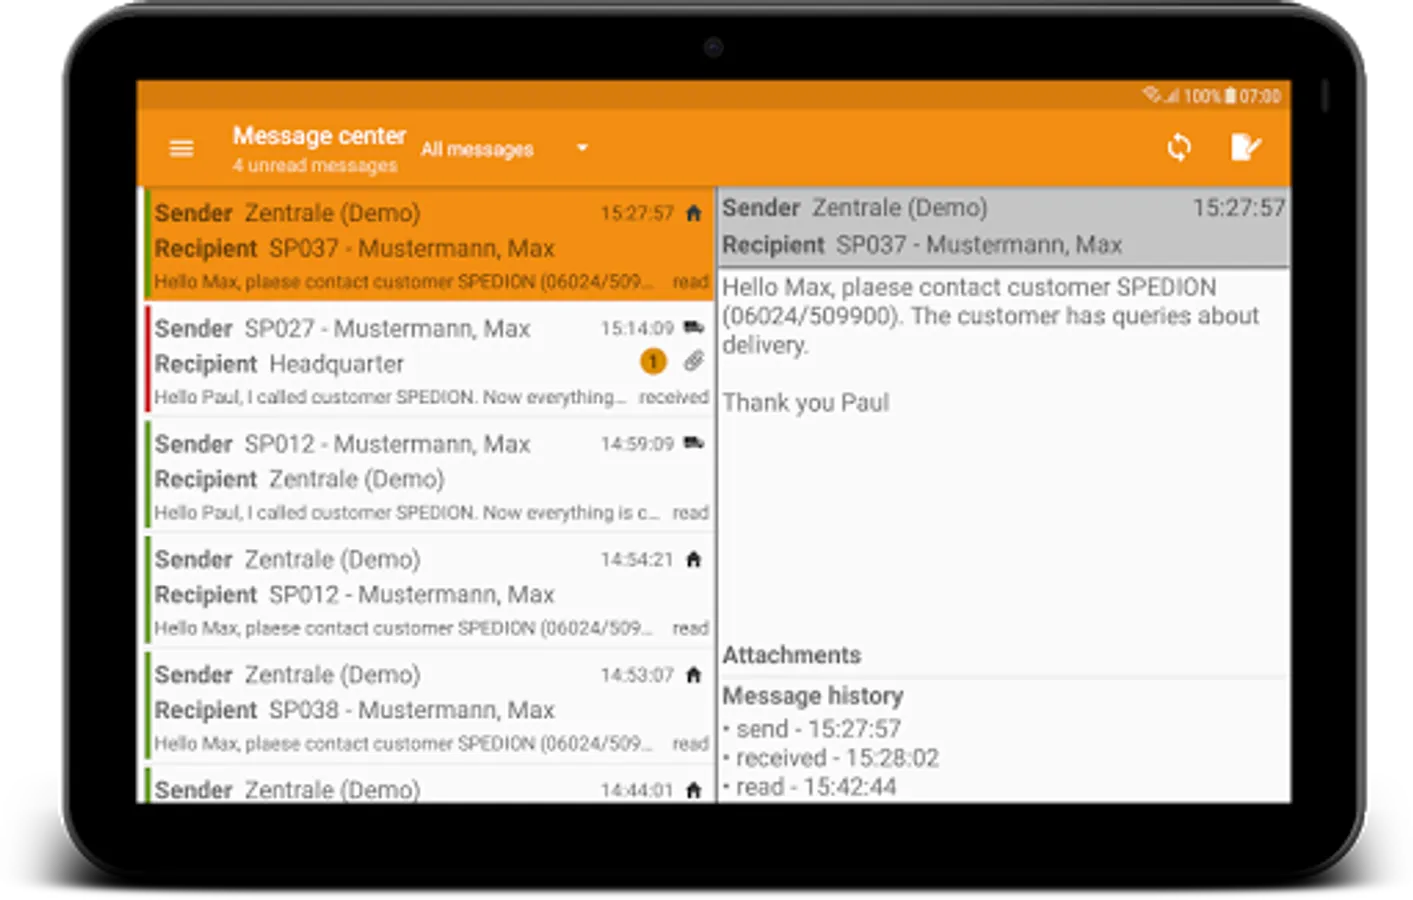The width and height of the screenshot is (1413, 900).
Task: Click the 15:27:57 timestamp in the detail header
Action: coord(1238,208)
